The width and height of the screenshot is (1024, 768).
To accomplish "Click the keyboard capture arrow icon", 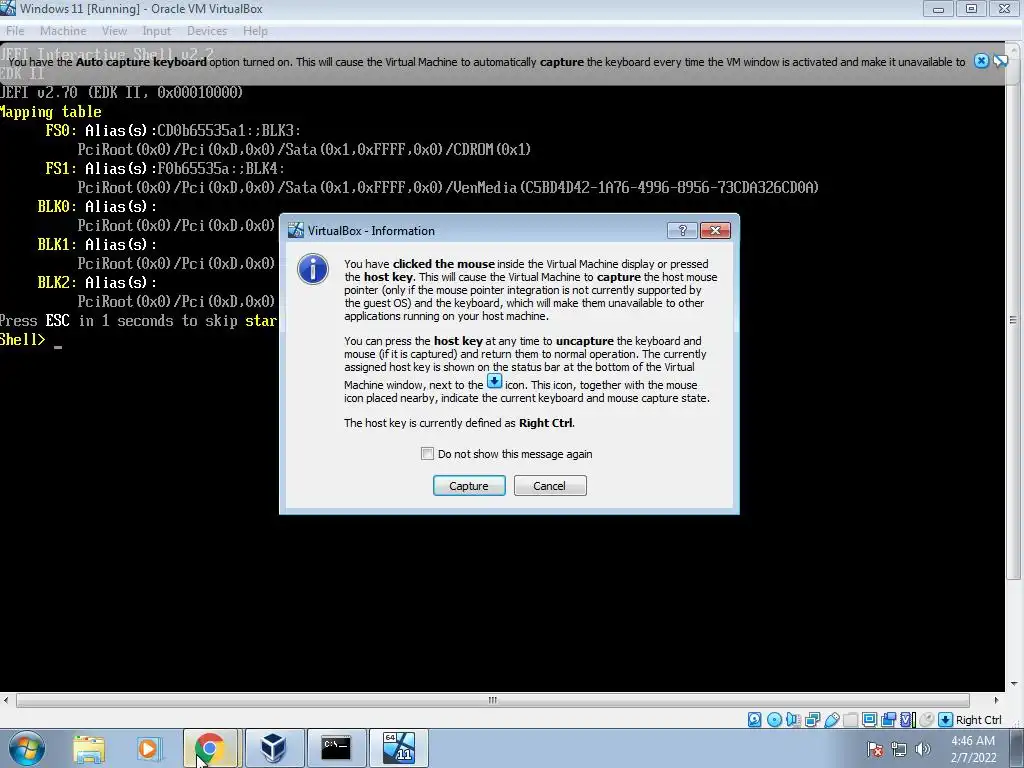I will (x=945, y=720).
